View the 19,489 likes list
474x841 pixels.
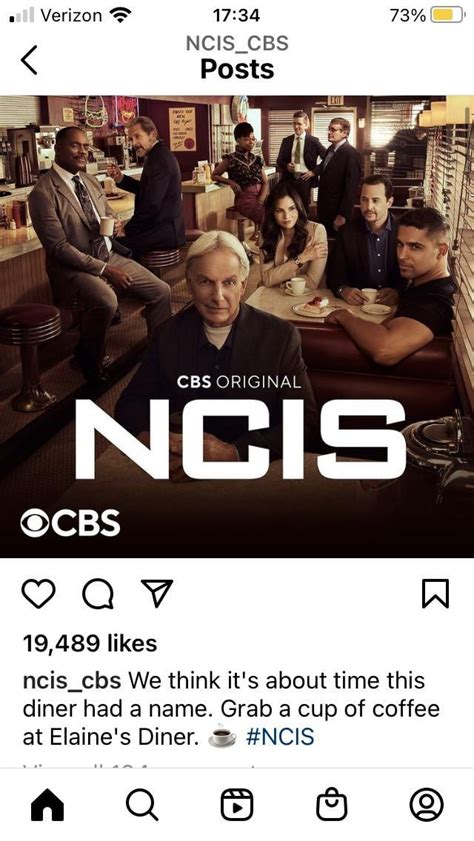coord(90,643)
